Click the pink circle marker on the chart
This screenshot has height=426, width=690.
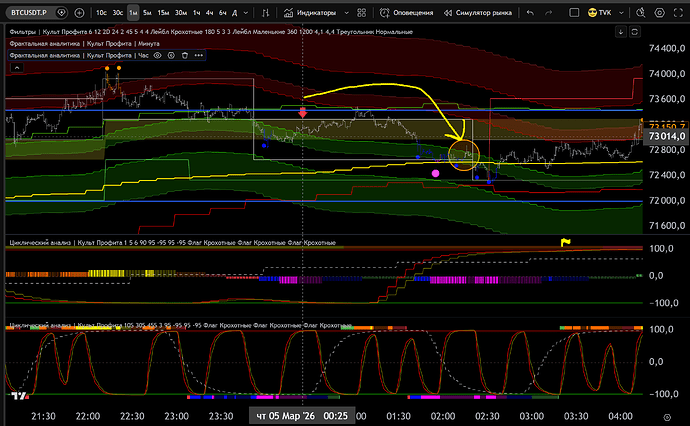pos(435,174)
